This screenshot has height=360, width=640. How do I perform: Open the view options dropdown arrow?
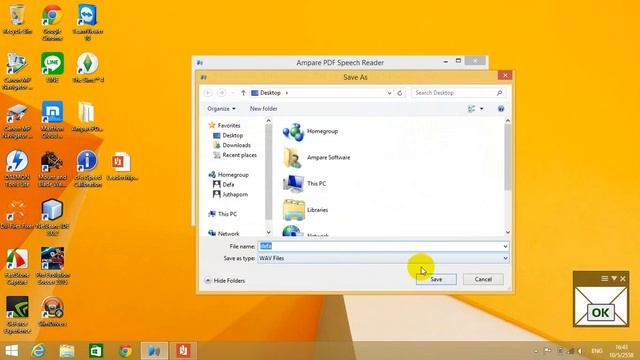tap(482, 109)
